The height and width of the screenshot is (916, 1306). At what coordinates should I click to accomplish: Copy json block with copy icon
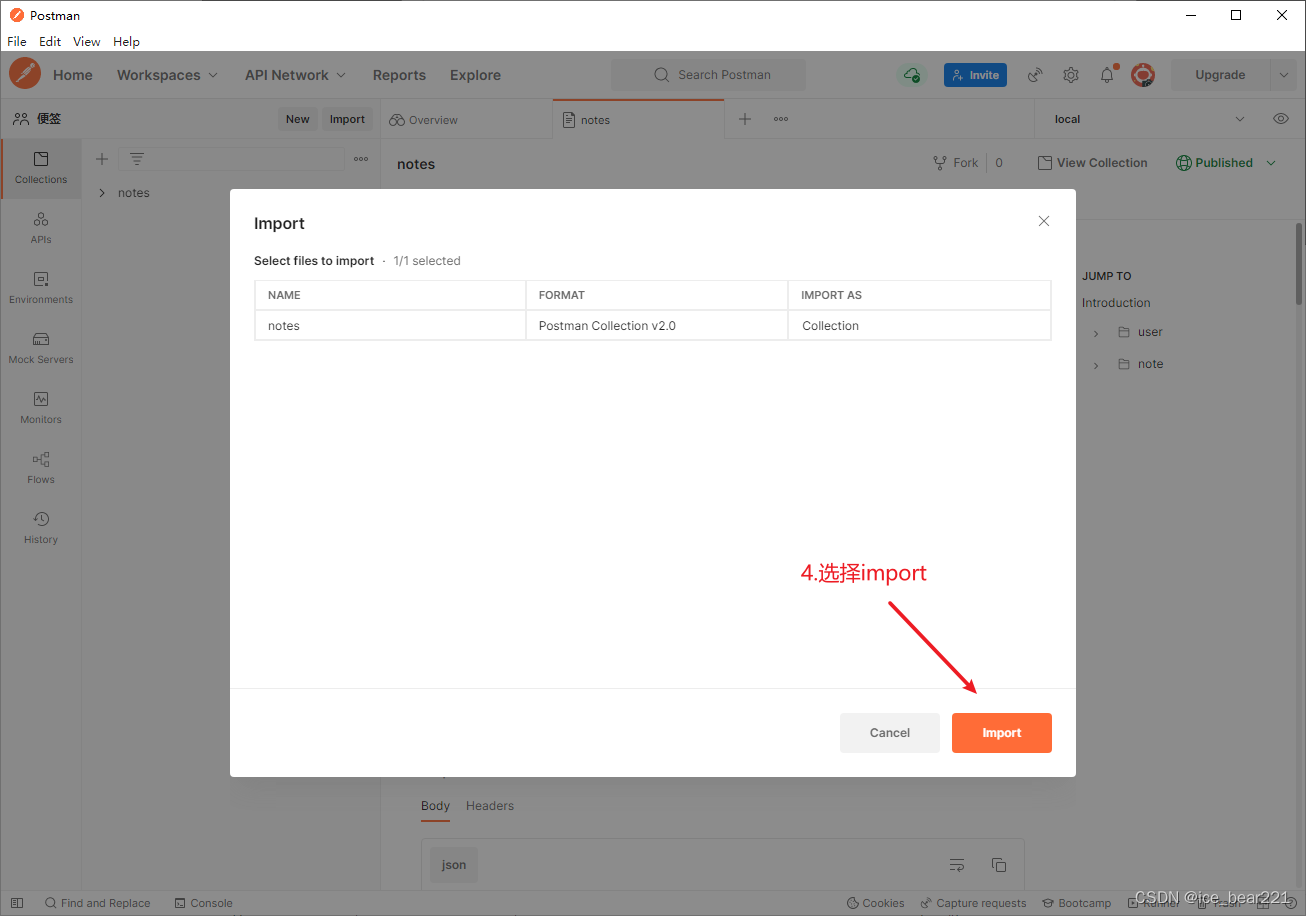tap(998, 865)
